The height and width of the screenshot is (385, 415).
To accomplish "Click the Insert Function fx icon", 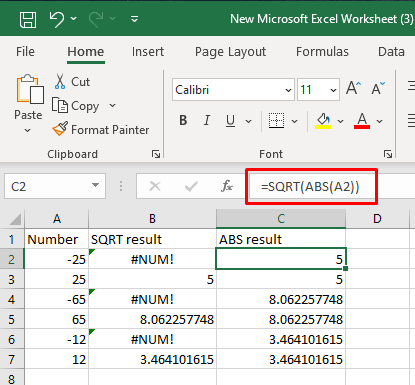I will pos(227,186).
